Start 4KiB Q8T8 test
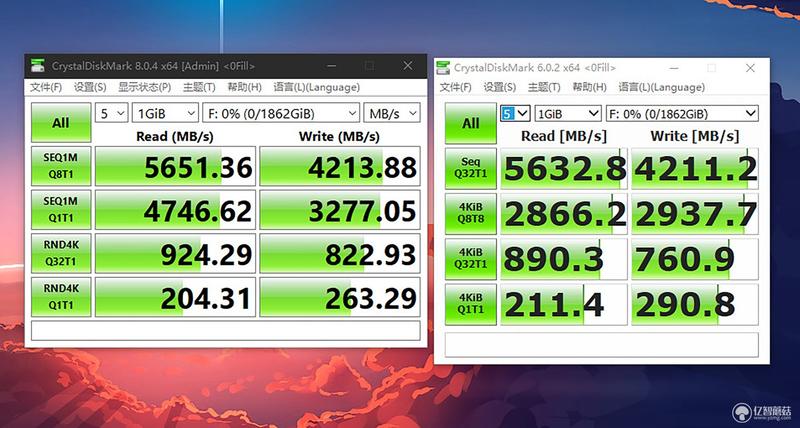This screenshot has width=800, height=428. [x=470, y=214]
